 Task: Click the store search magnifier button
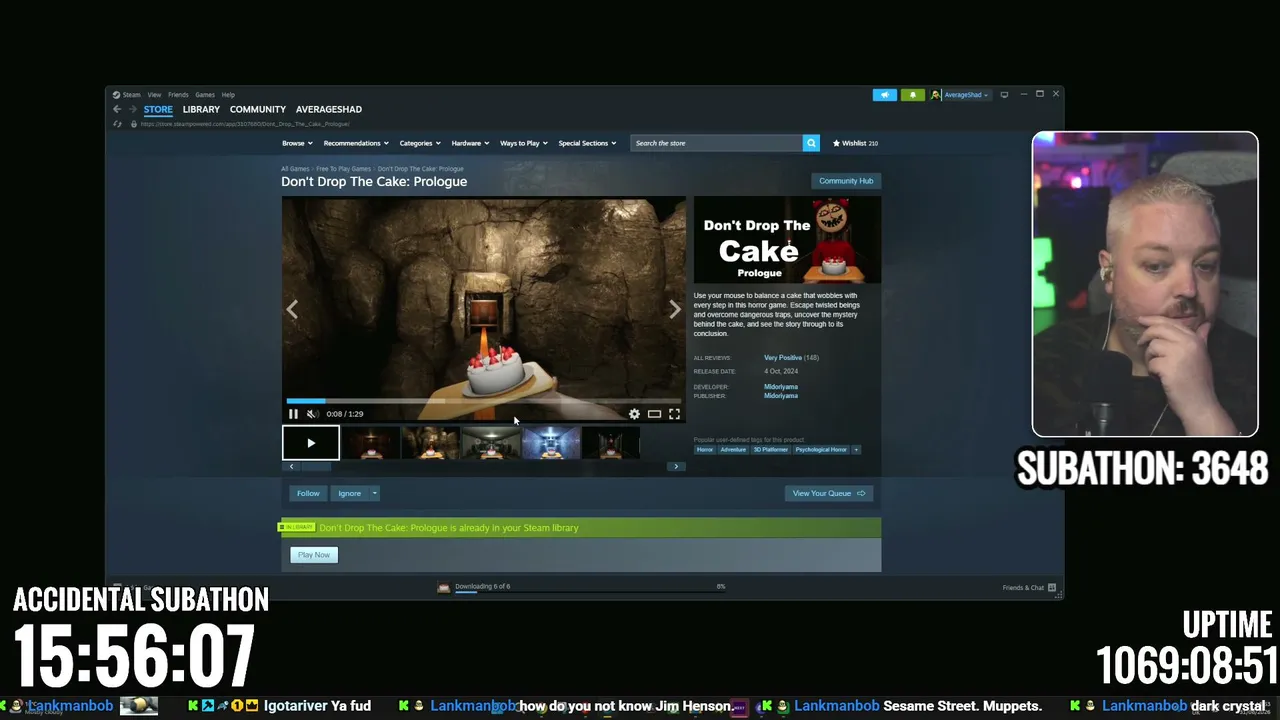(x=811, y=143)
